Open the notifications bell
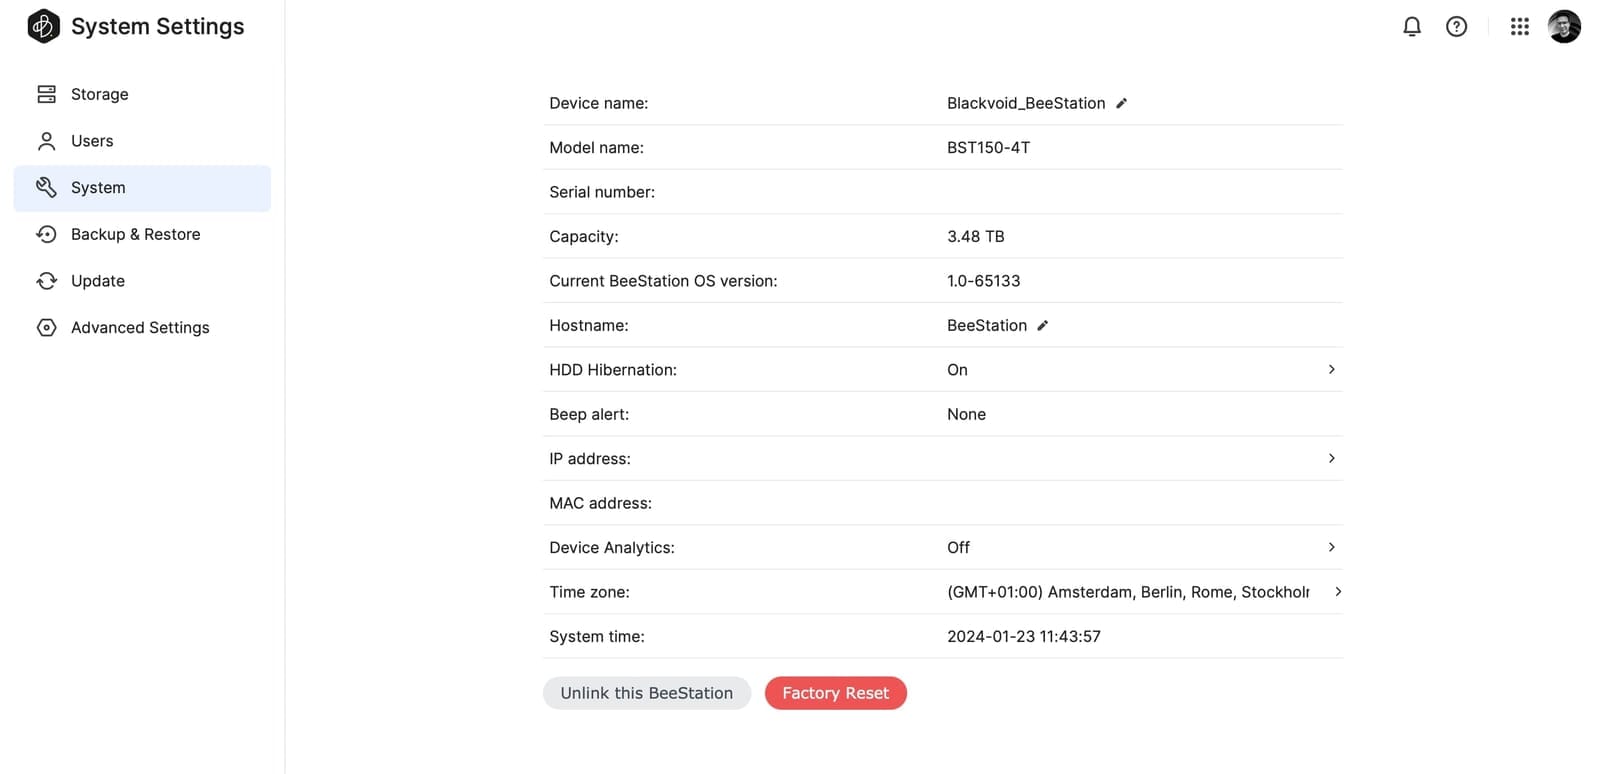Image resolution: width=1600 pixels, height=774 pixels. point(1412,27)
